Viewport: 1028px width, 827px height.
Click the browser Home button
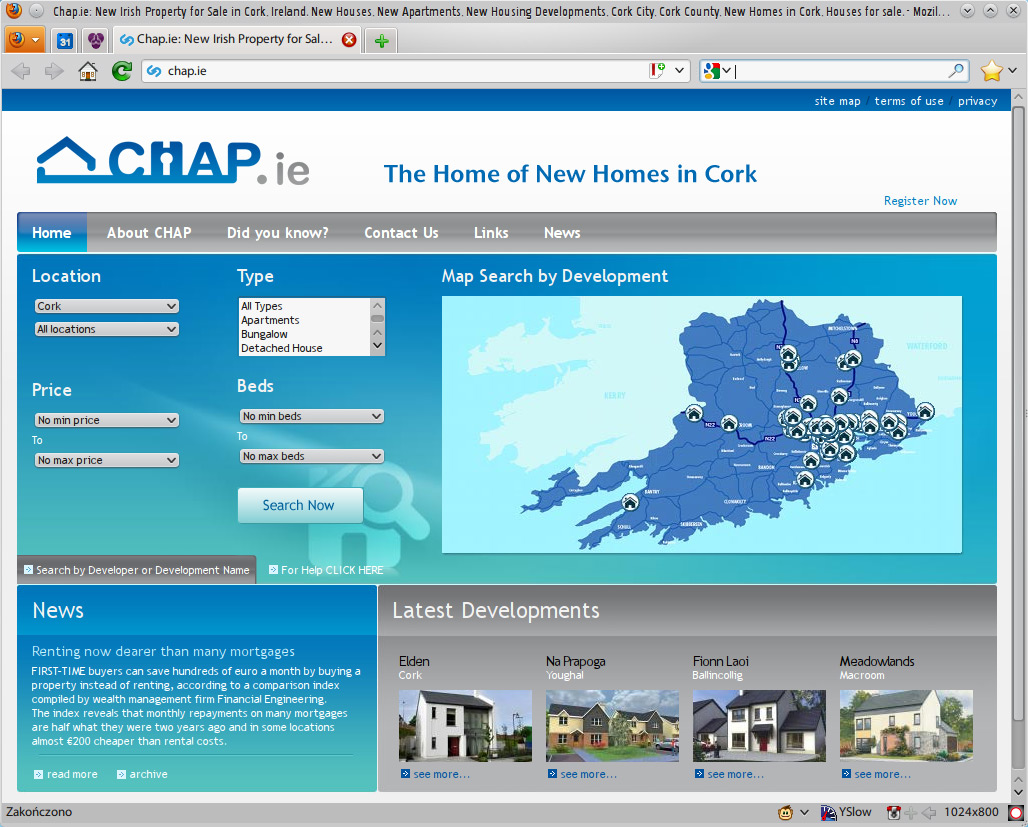88,71
